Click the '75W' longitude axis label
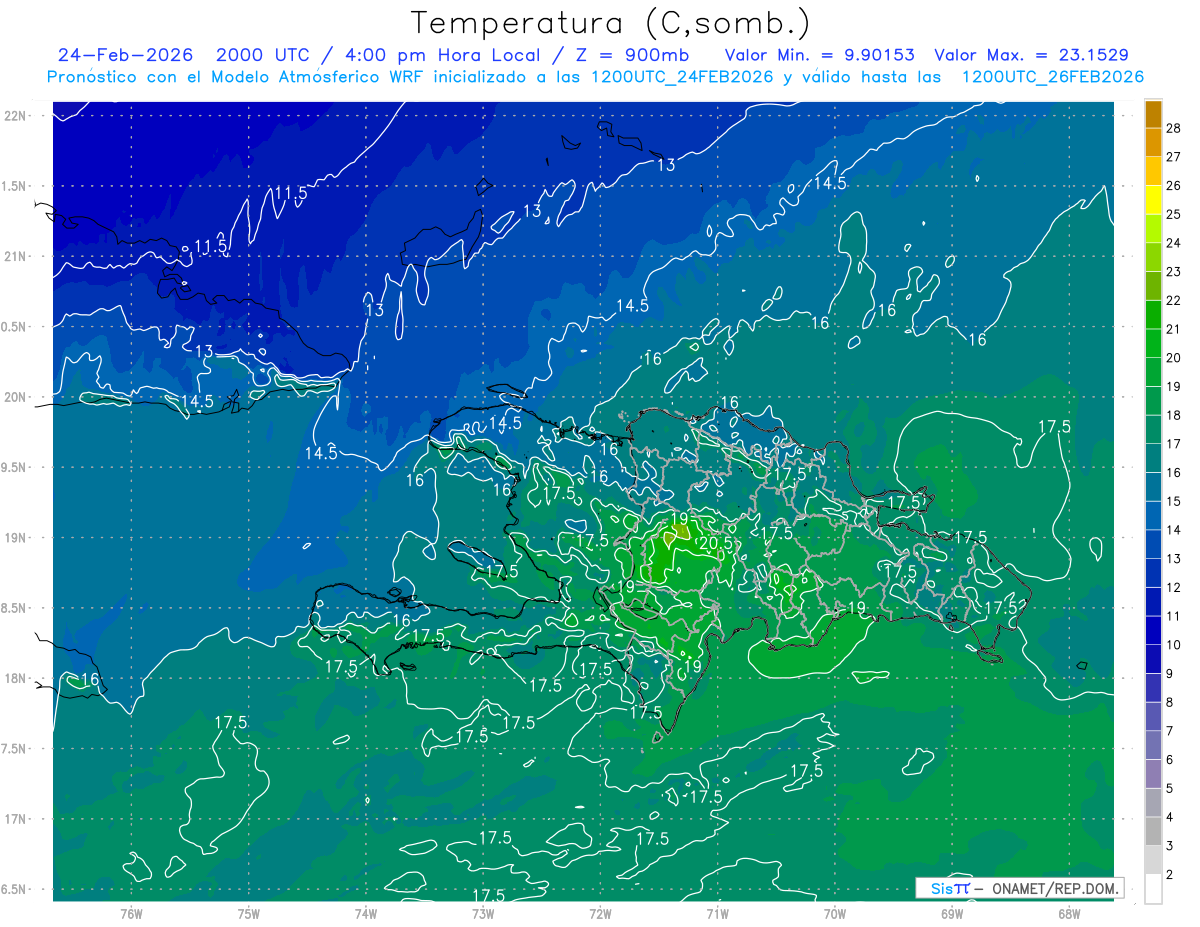The image size is (1200, 927). point(248,914)
